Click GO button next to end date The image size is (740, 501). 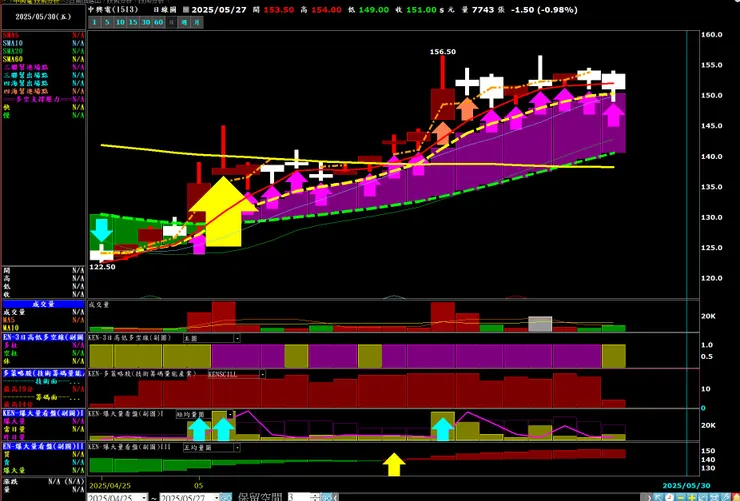(x=226, y=498)
